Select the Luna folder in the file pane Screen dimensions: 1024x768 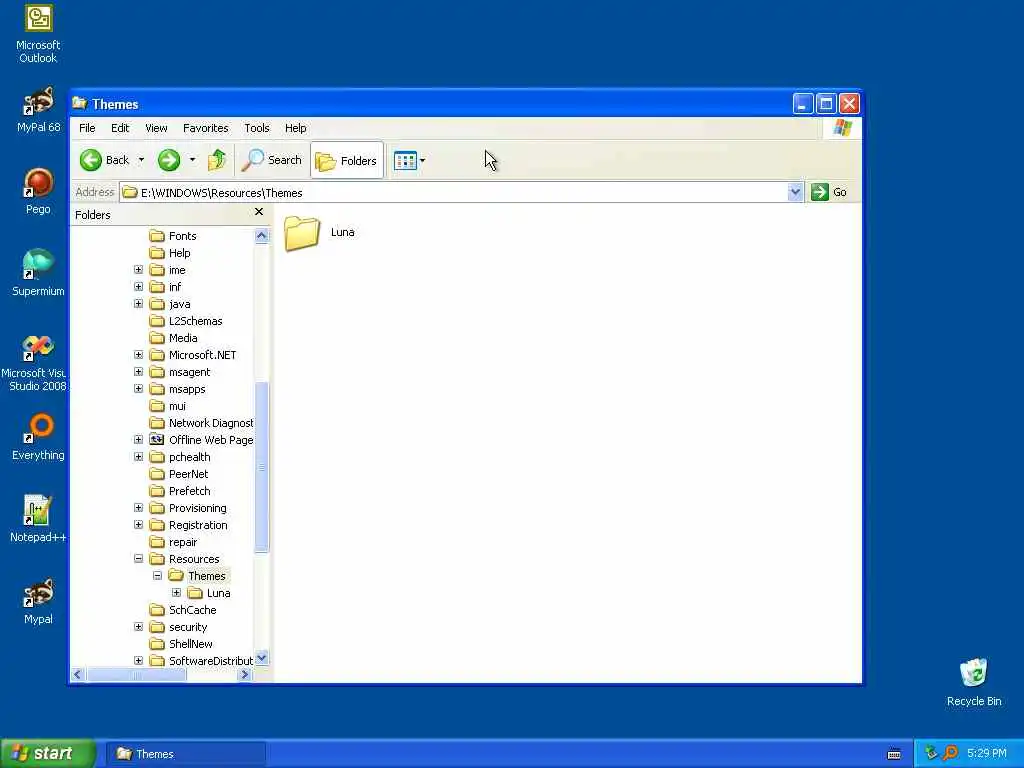click(319, 233)
